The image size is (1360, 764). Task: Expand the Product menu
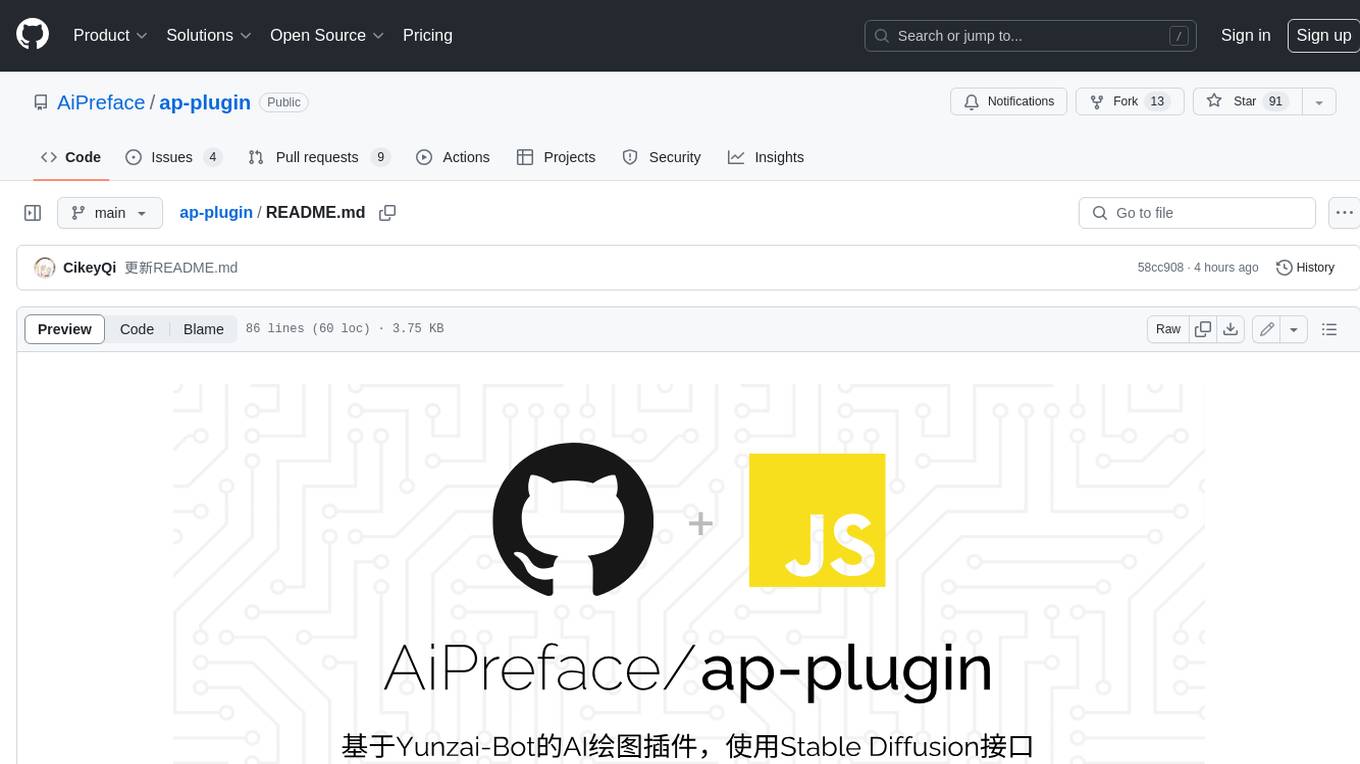110,35
